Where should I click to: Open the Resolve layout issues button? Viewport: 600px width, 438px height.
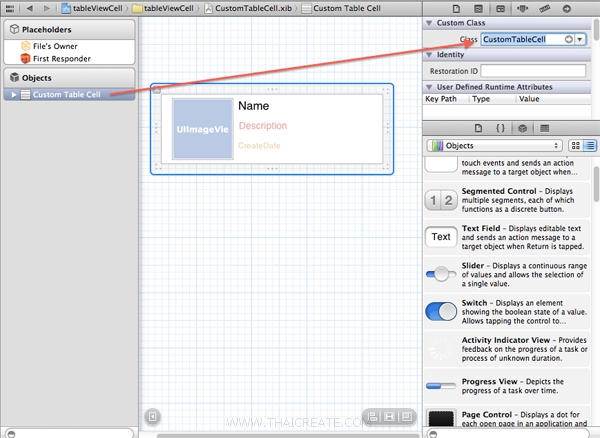(x=406, y=417)
